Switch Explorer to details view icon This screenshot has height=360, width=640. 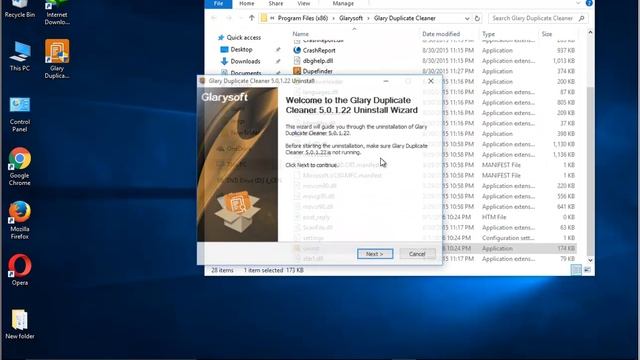coord(576,270)
